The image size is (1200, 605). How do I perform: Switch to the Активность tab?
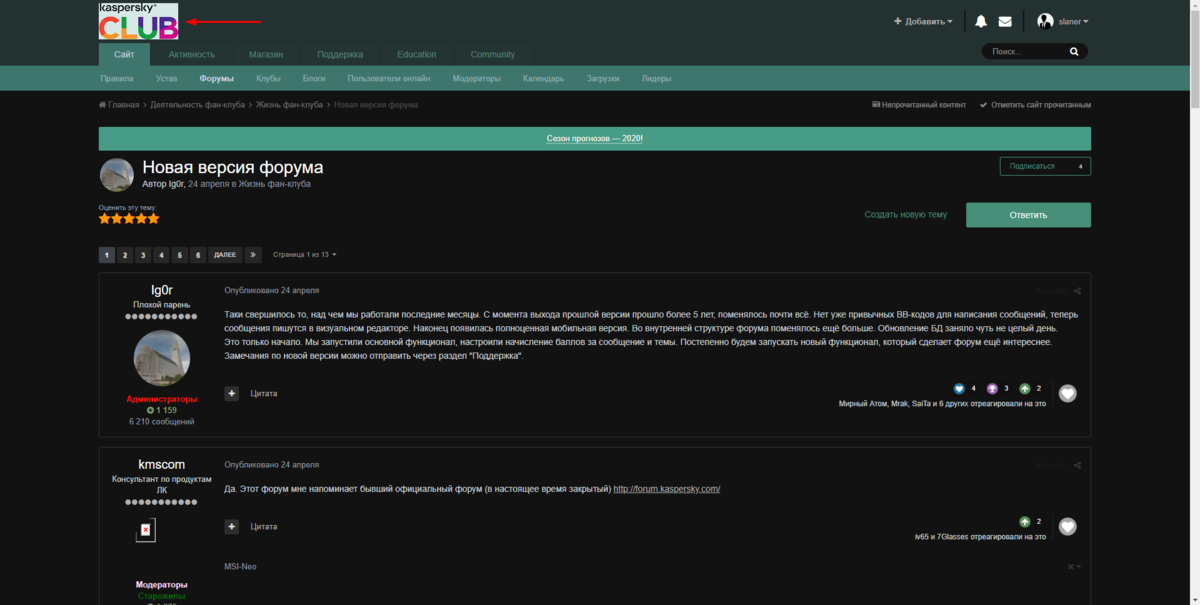[191, 54]
